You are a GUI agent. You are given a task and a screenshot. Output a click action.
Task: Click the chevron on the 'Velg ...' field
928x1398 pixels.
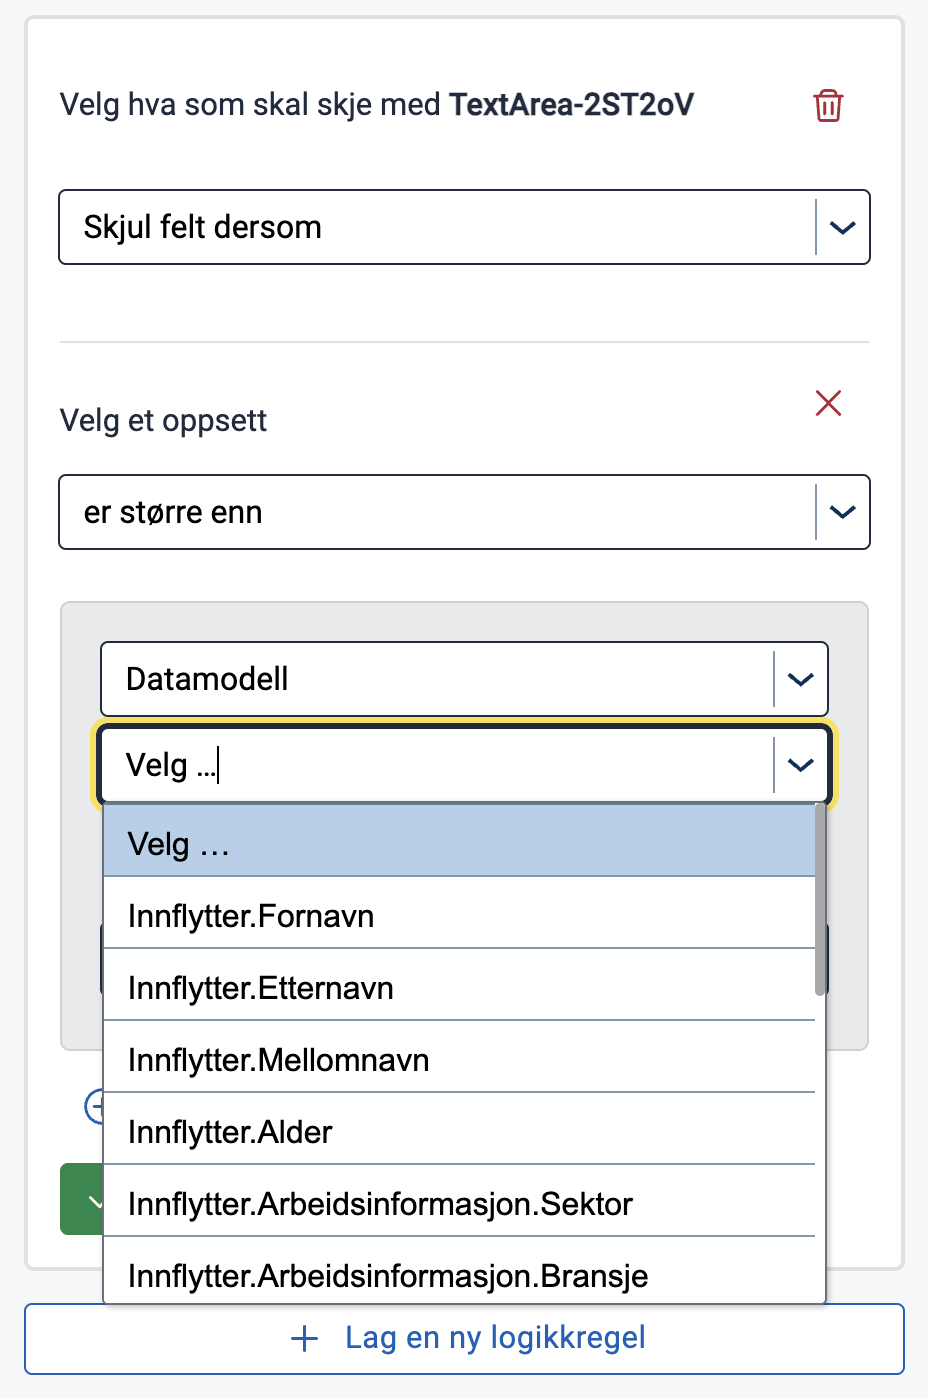tap(799, 764)
